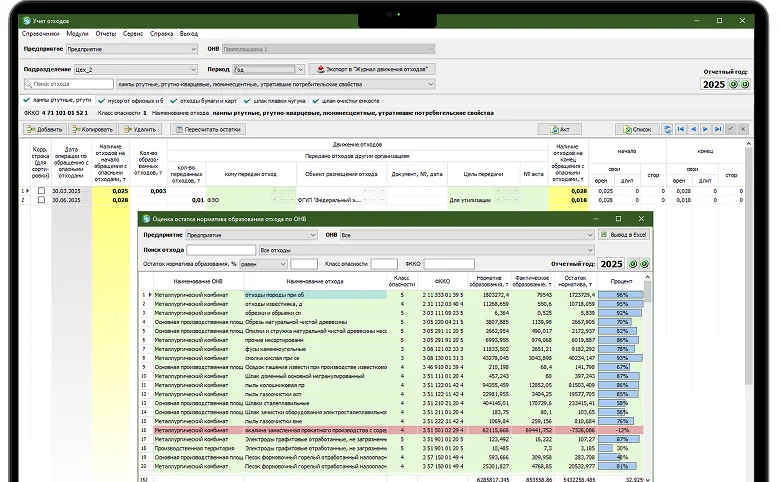Tick the checkbox in row 2 dated 30.06.2025
This screenshot has width=780, height=482.
point(40,200)
